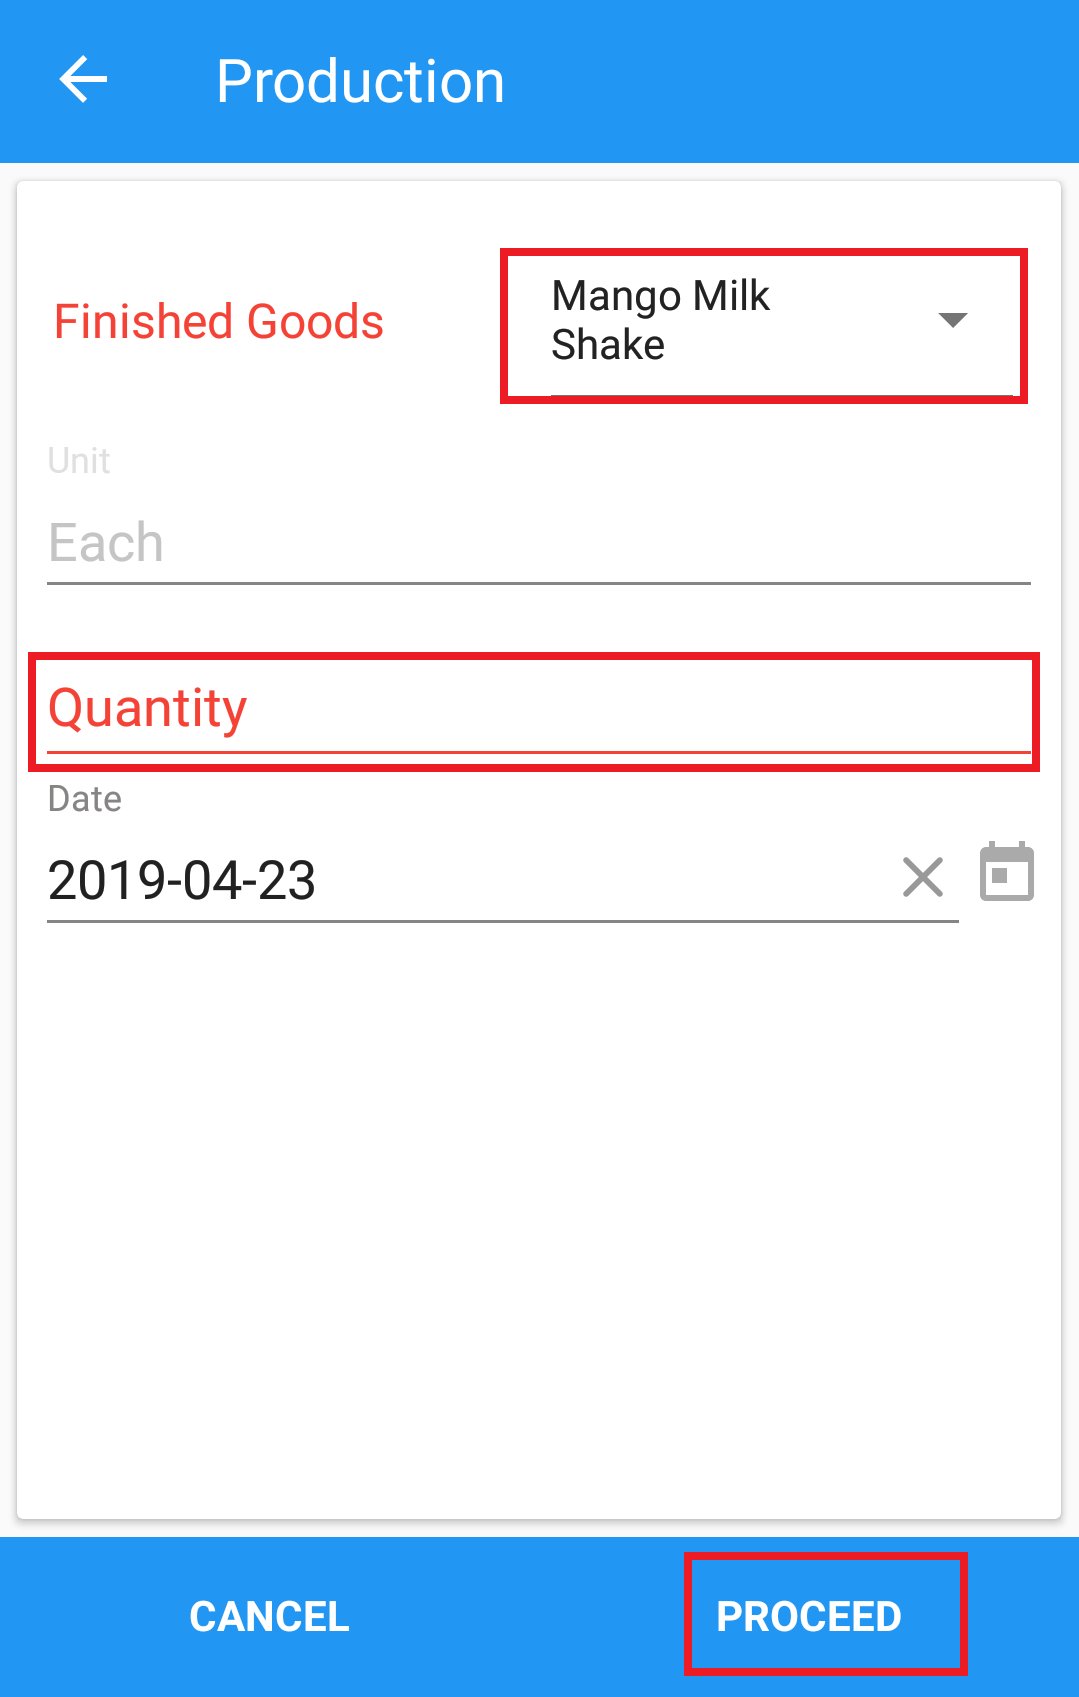Screen dimensions: 1079x1697
Task: Select the date field showing 2019-04-23
Action: pyautogui.click(x=502, y=880)
